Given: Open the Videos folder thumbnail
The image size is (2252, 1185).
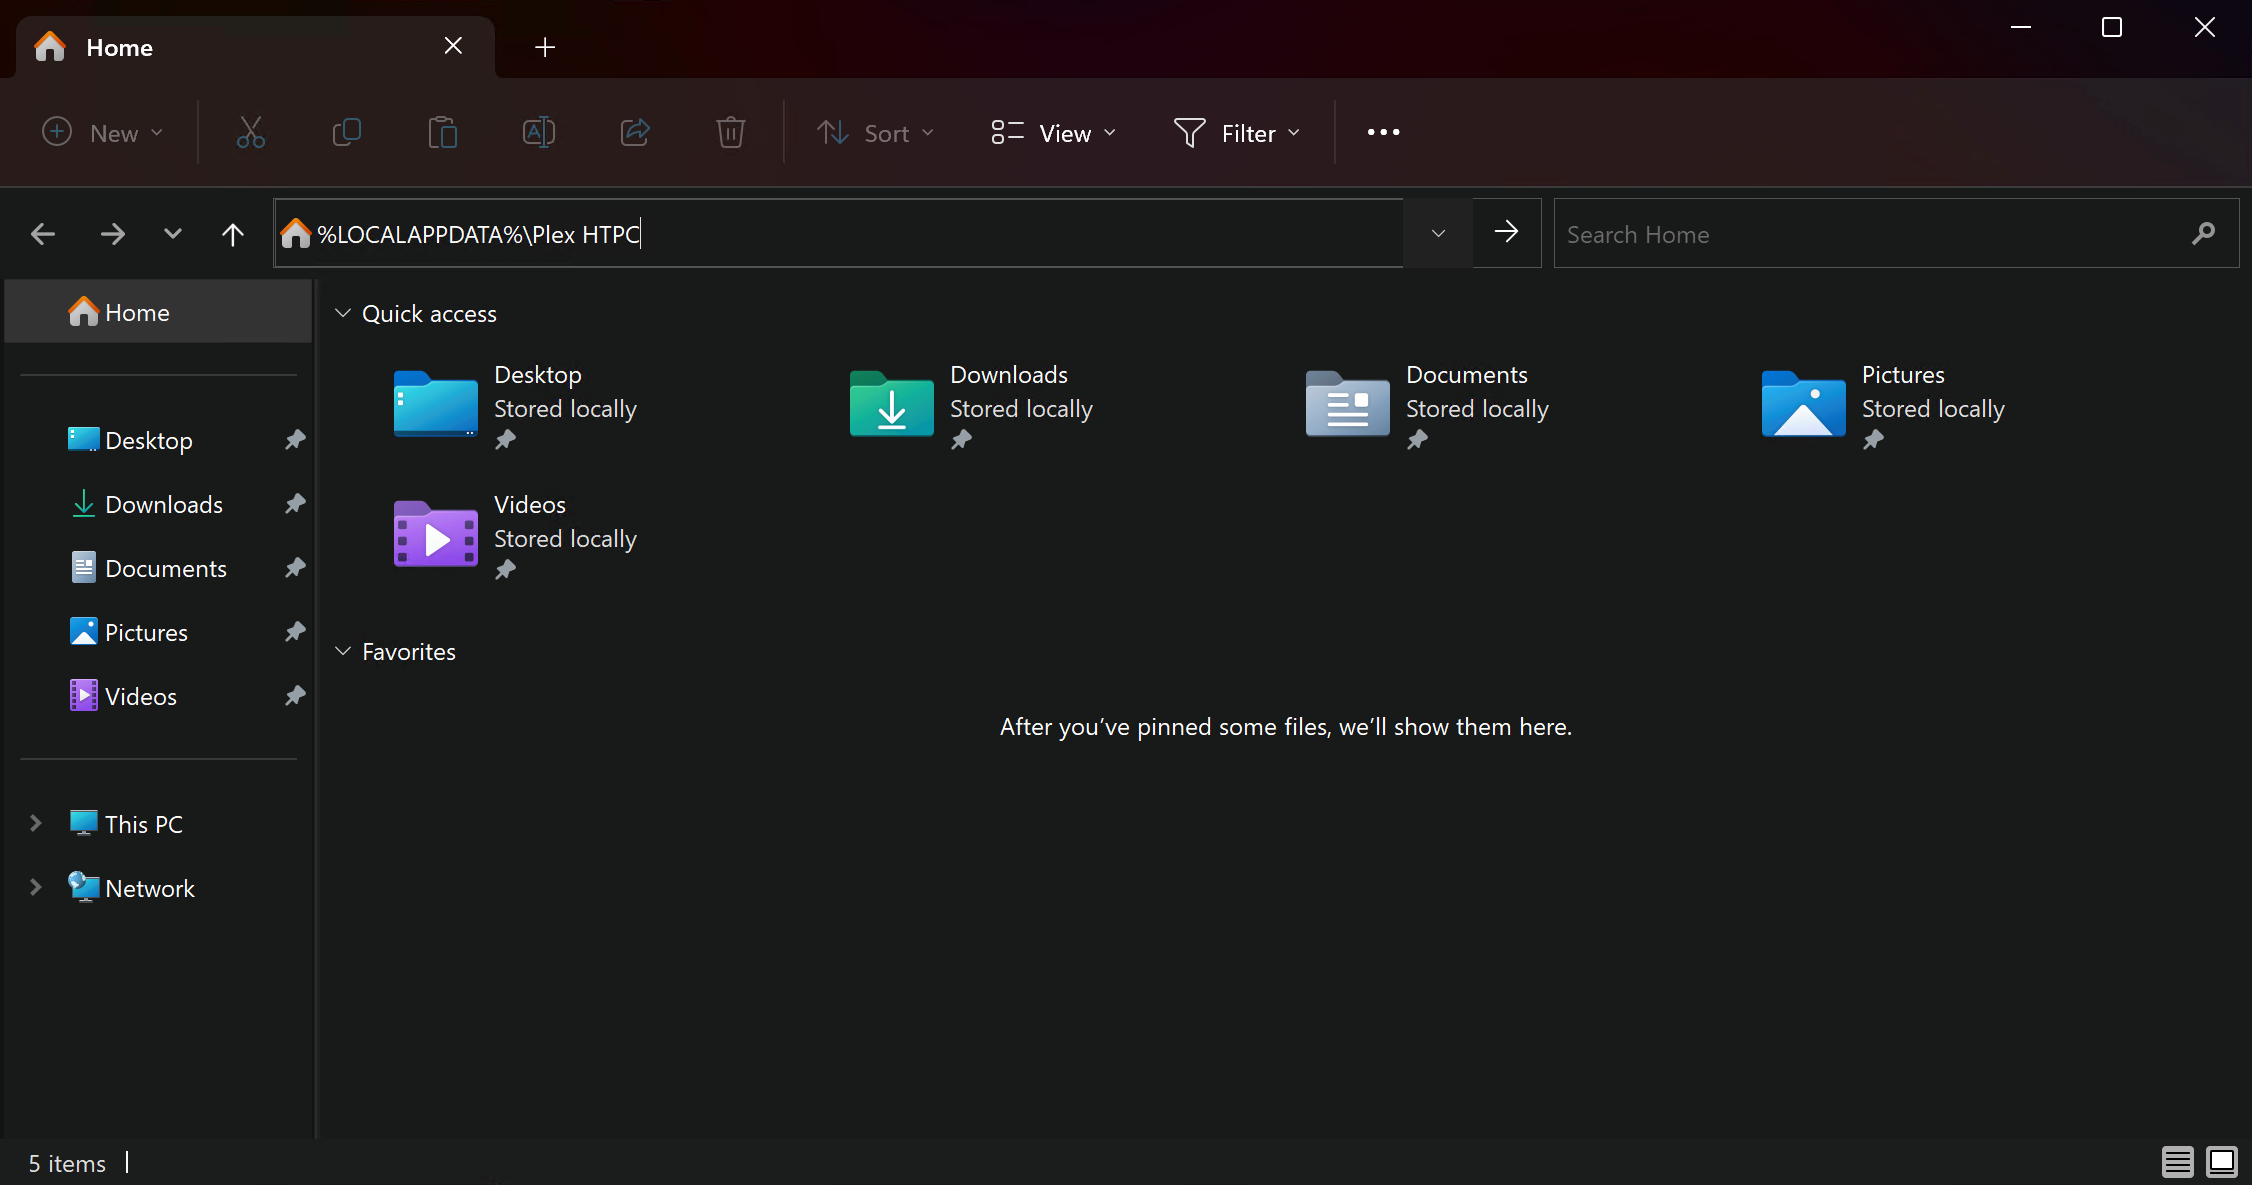Looking at the screenshot, I should tap(435, 534).
